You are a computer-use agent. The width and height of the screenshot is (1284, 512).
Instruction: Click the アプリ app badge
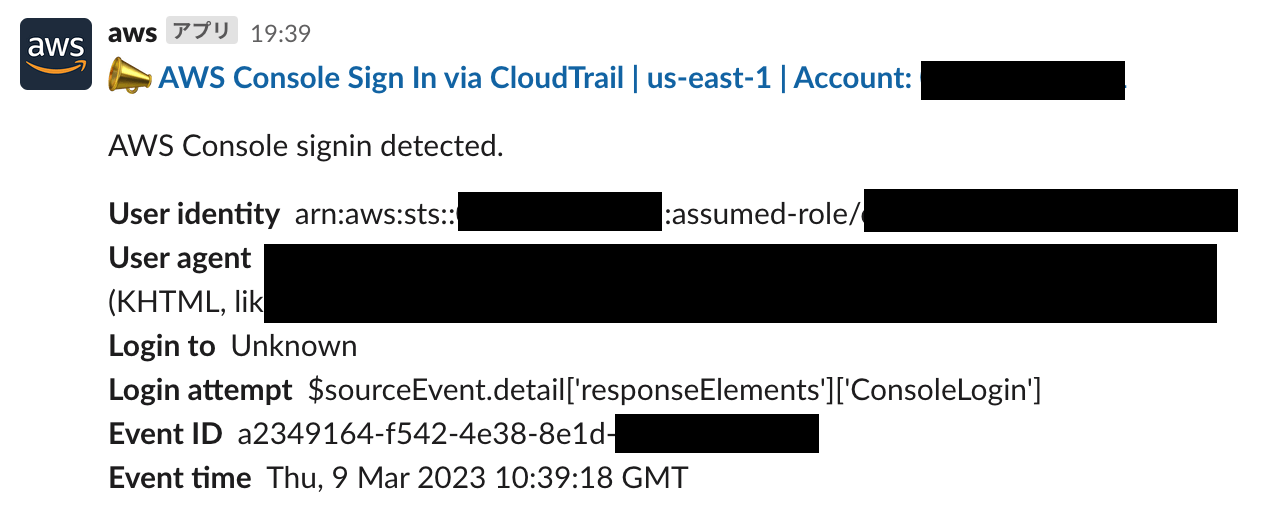202,32
